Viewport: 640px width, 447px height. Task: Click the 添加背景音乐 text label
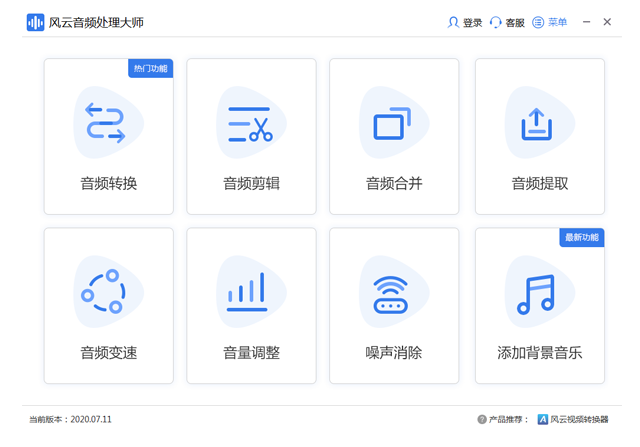click(x=540, y=353)
